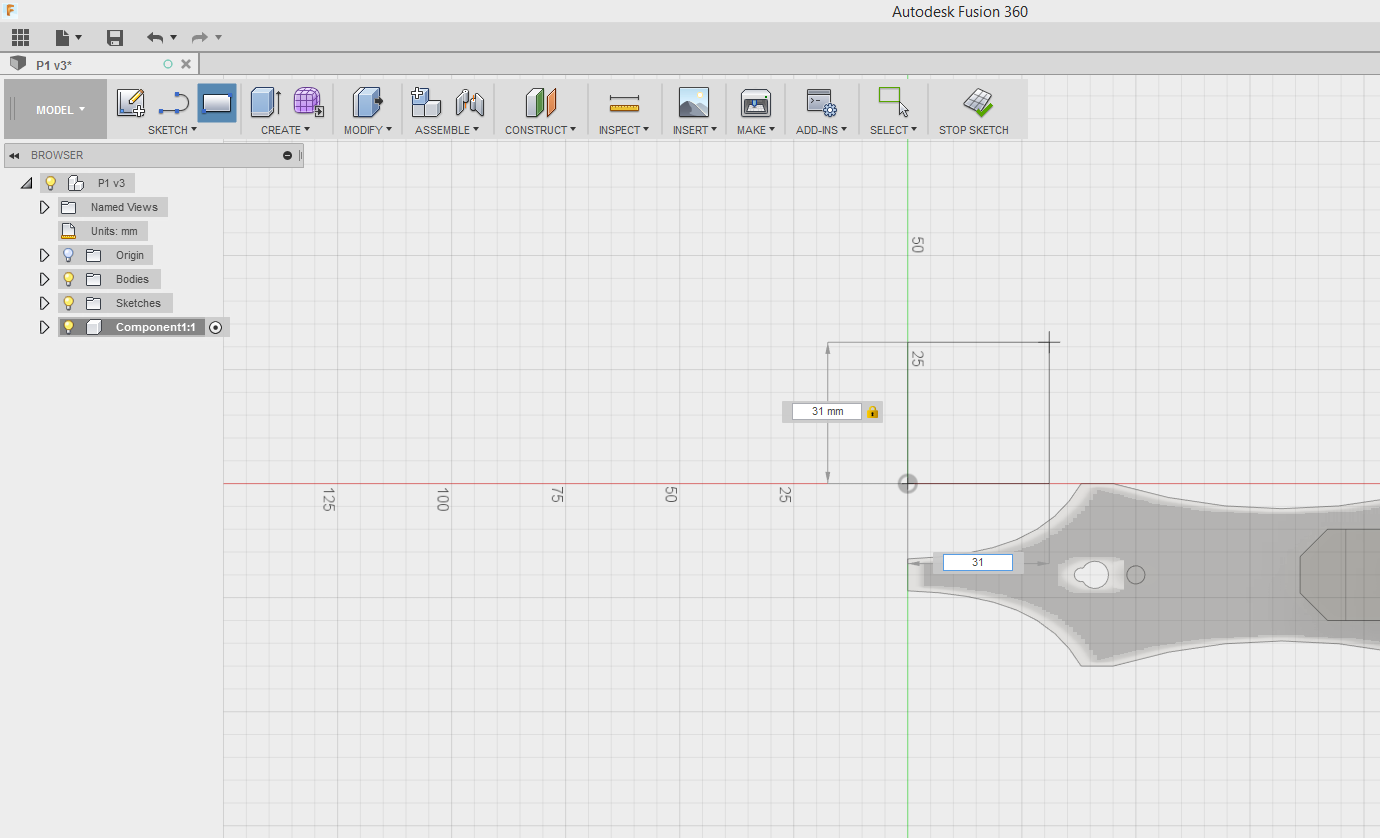Image resolution: width=1380 pixels, height=838 pixels.
Task: Toggle visibility bulb of Sketches
Action: tap(69, 303)
